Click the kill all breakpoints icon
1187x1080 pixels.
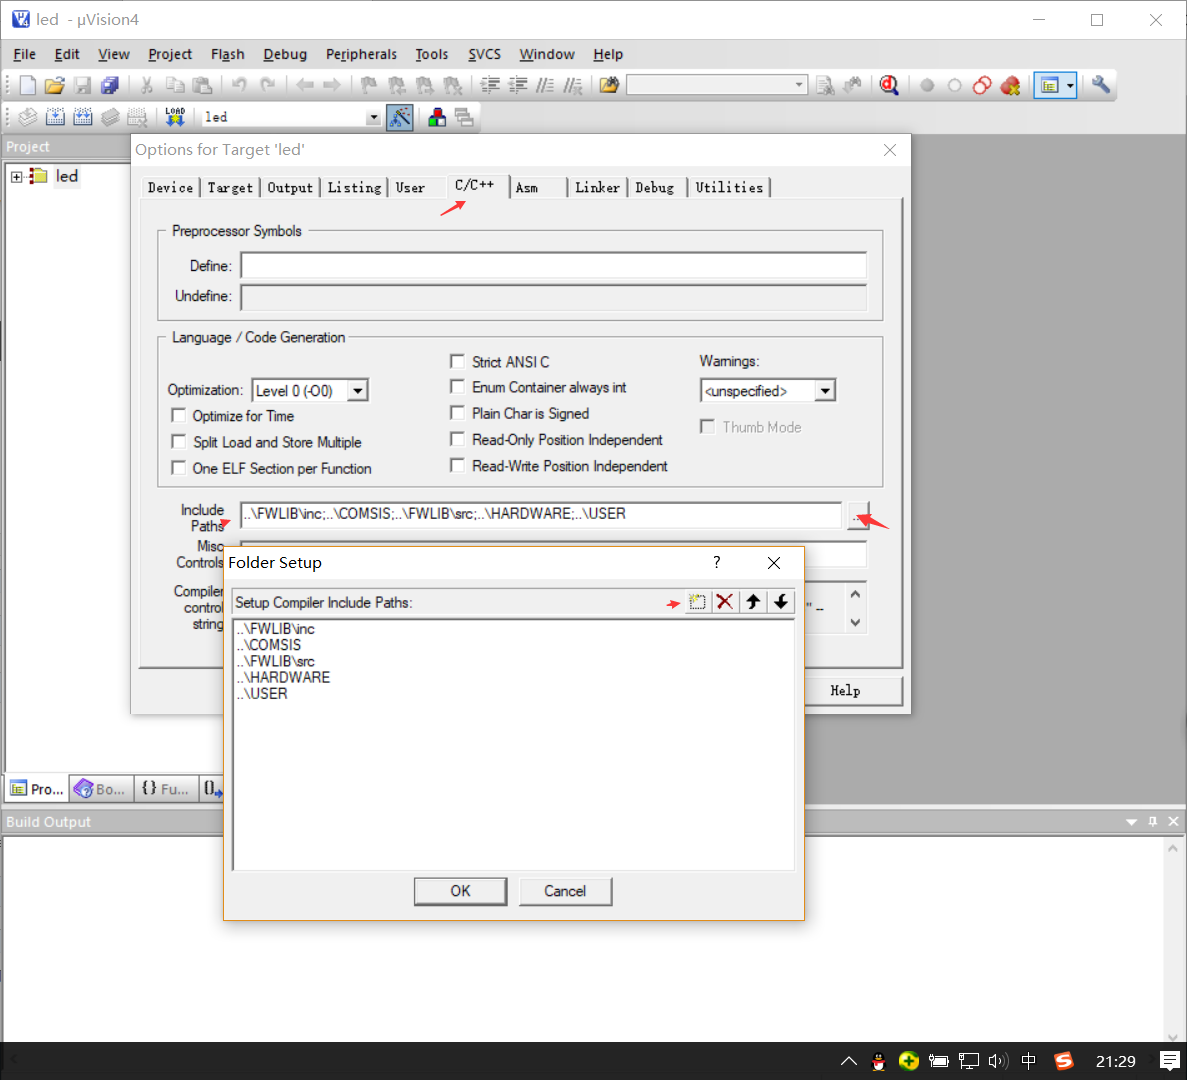1010,86
